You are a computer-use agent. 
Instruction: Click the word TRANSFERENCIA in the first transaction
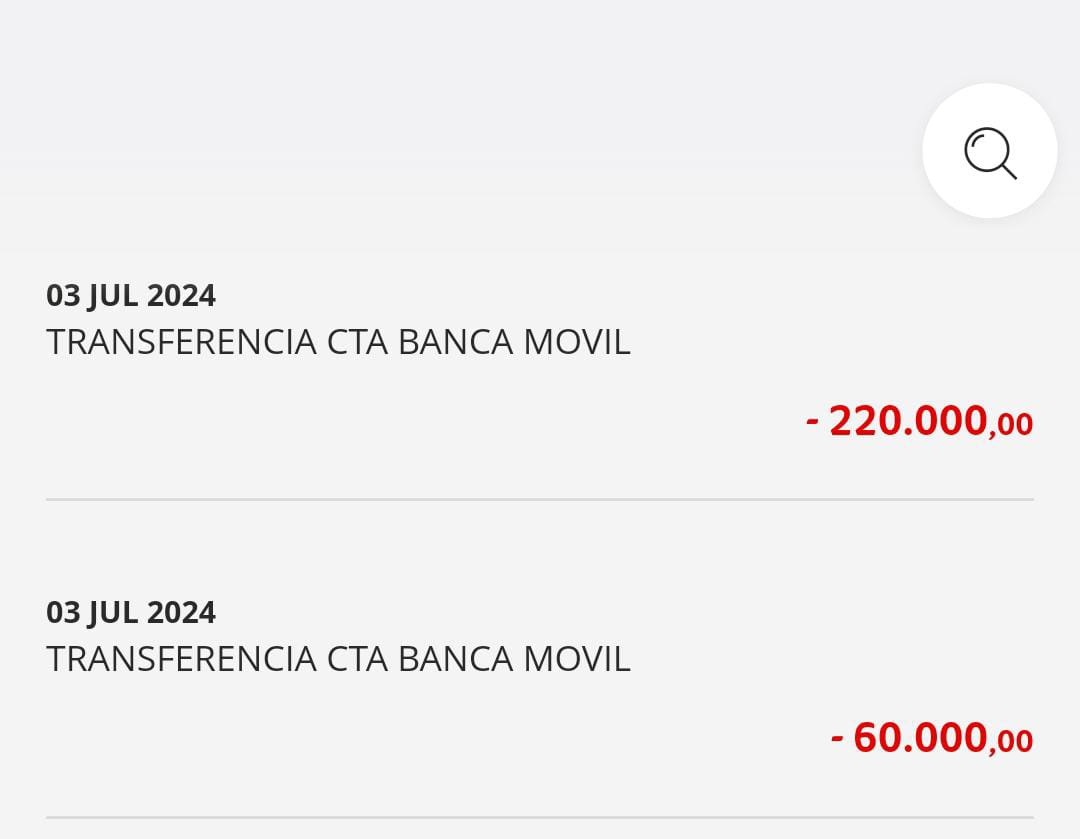click(181, 342)
